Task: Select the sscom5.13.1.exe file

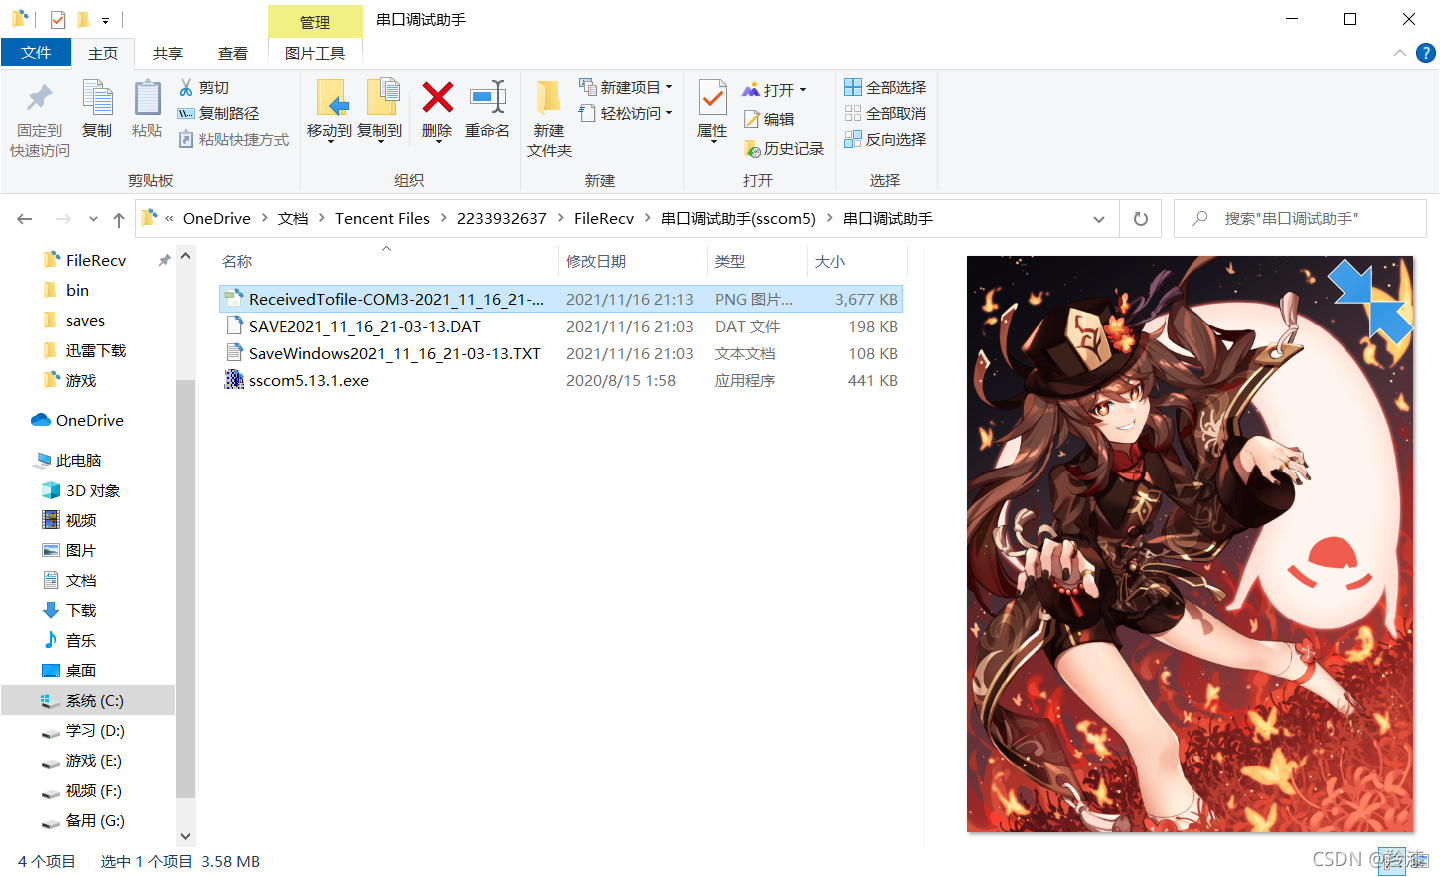Action: click(x=561, y=380)
